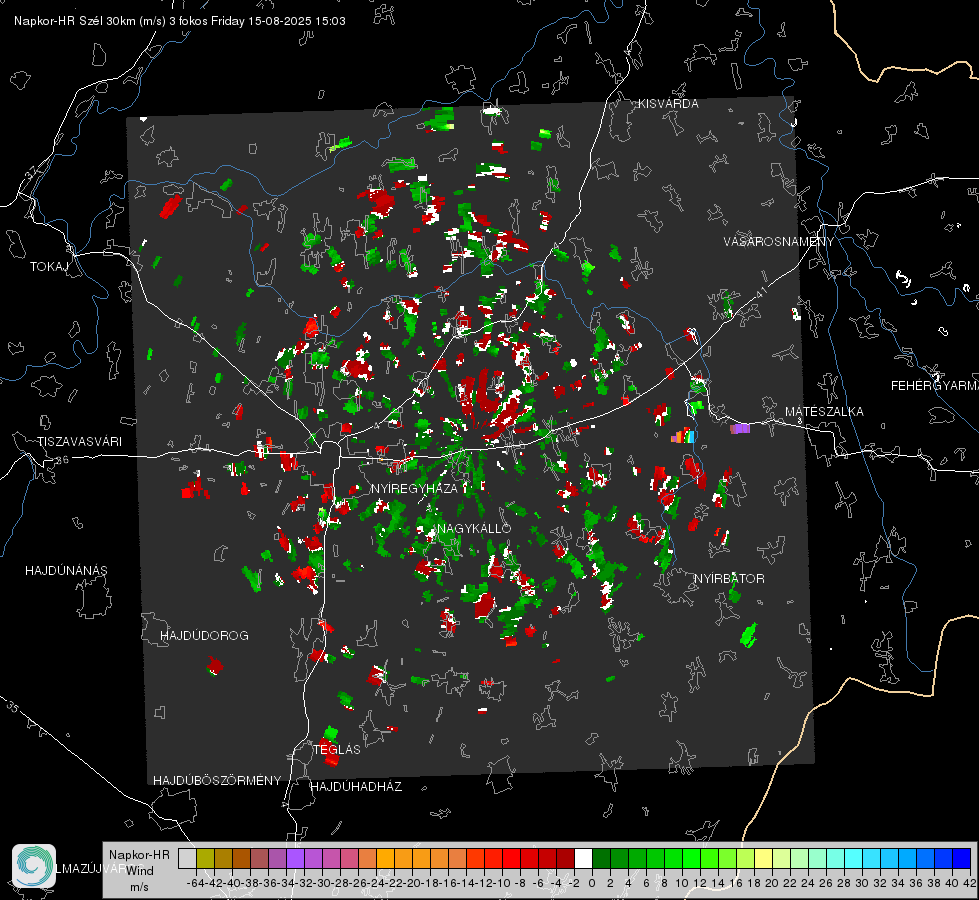Click the NYÍREGYHÁZA city label
Viewport: 979px width, 900px height.
click(414, 488)
